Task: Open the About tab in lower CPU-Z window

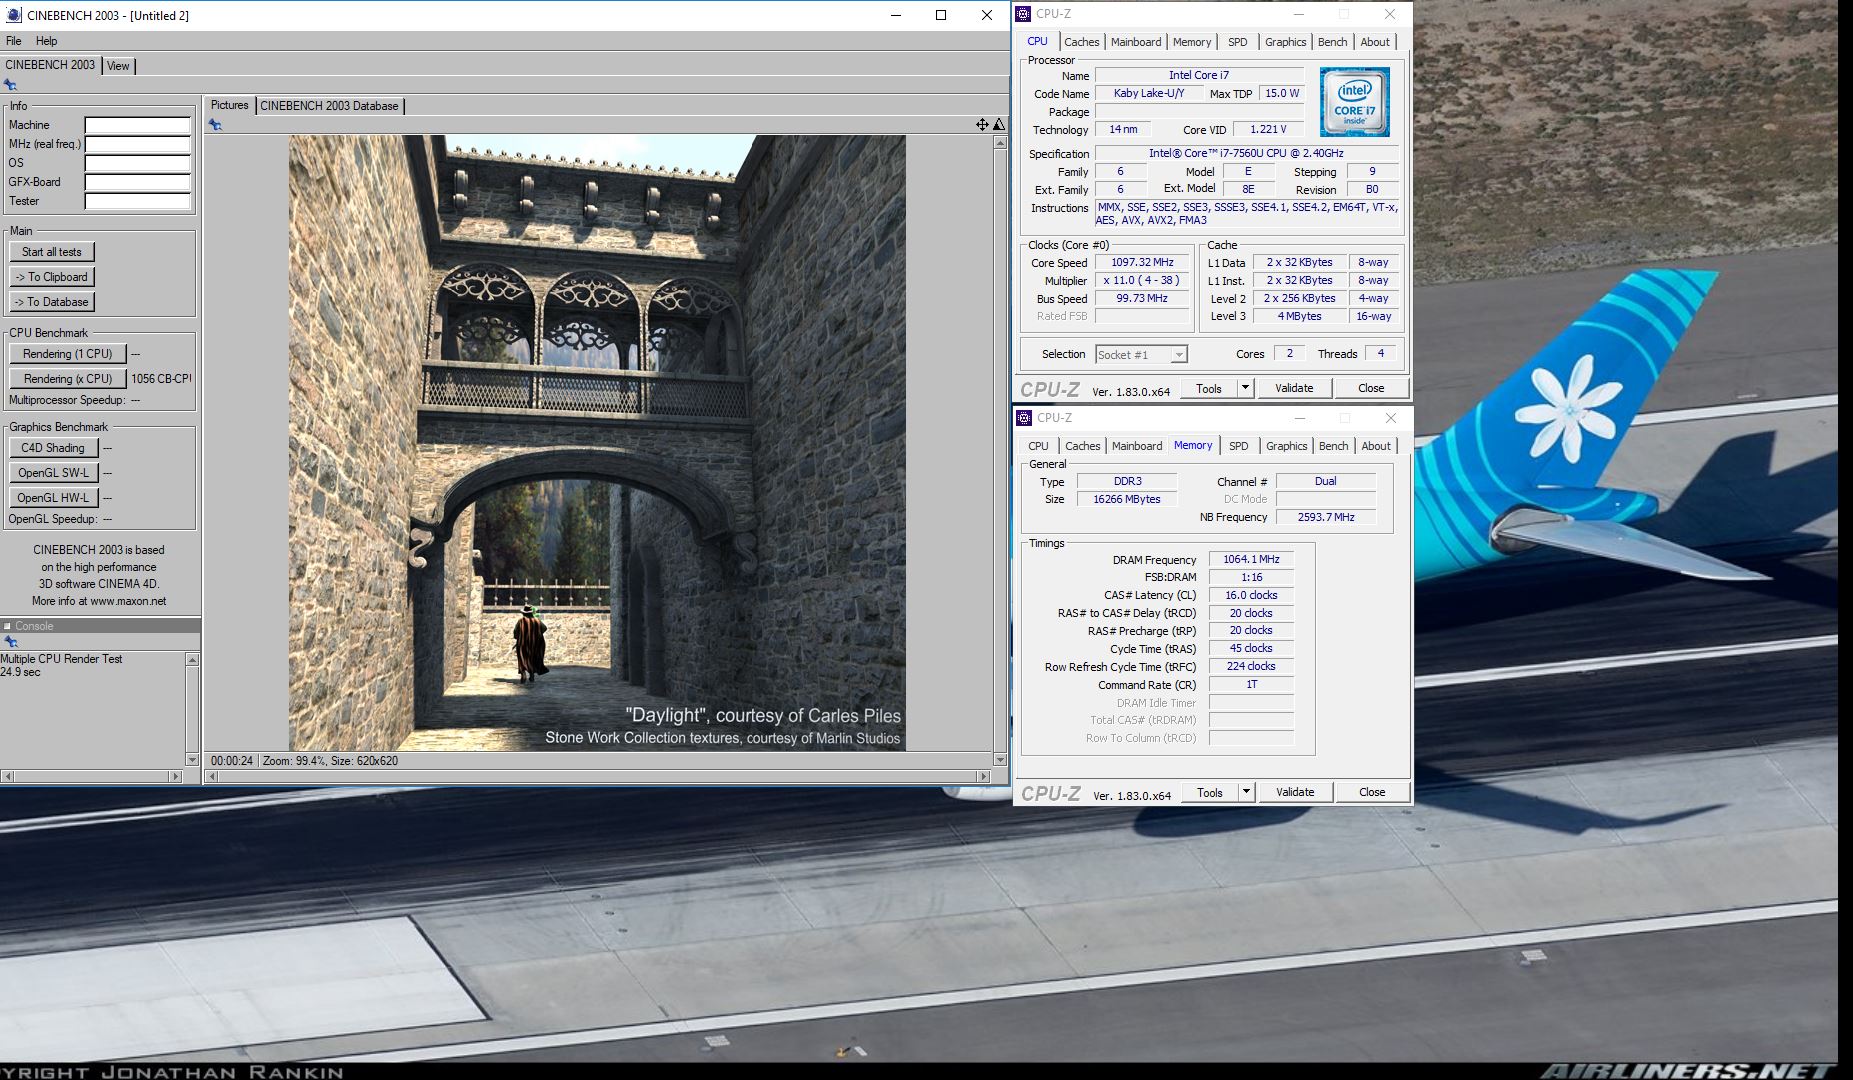Action: coord(1376,446)
